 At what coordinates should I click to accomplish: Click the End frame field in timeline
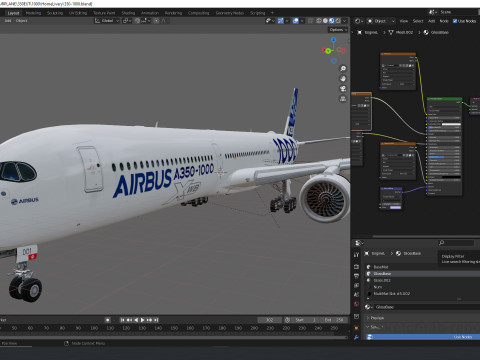click(x=334, y=320)
